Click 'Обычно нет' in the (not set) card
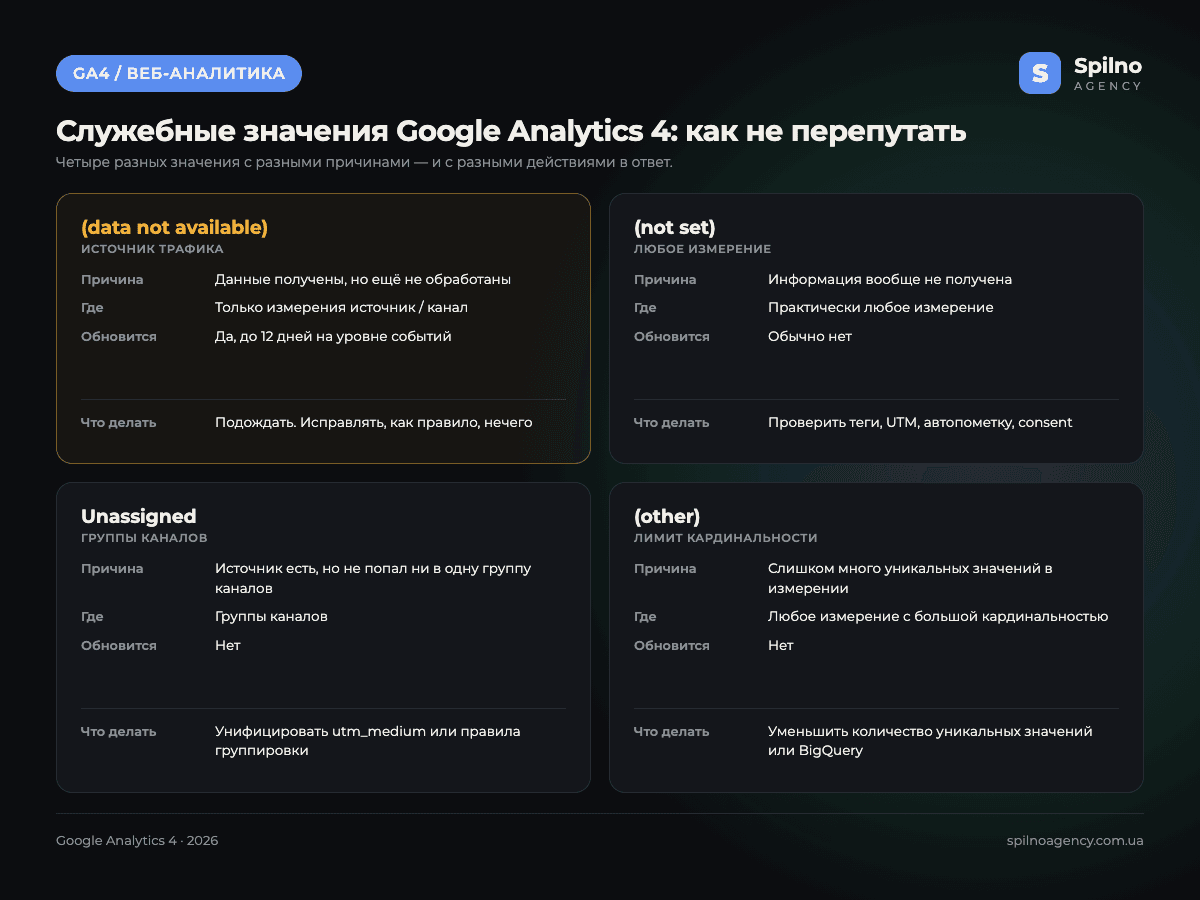 tap(810, 337)
